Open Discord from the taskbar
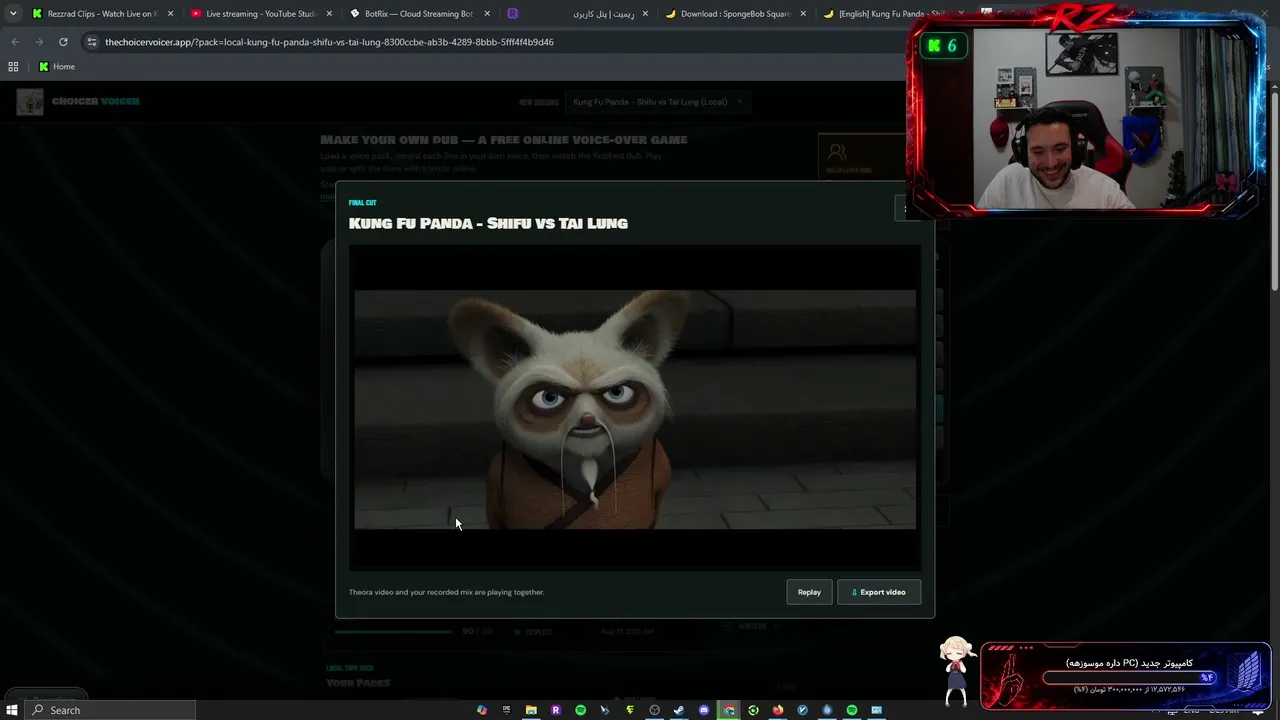 [704, 710]
